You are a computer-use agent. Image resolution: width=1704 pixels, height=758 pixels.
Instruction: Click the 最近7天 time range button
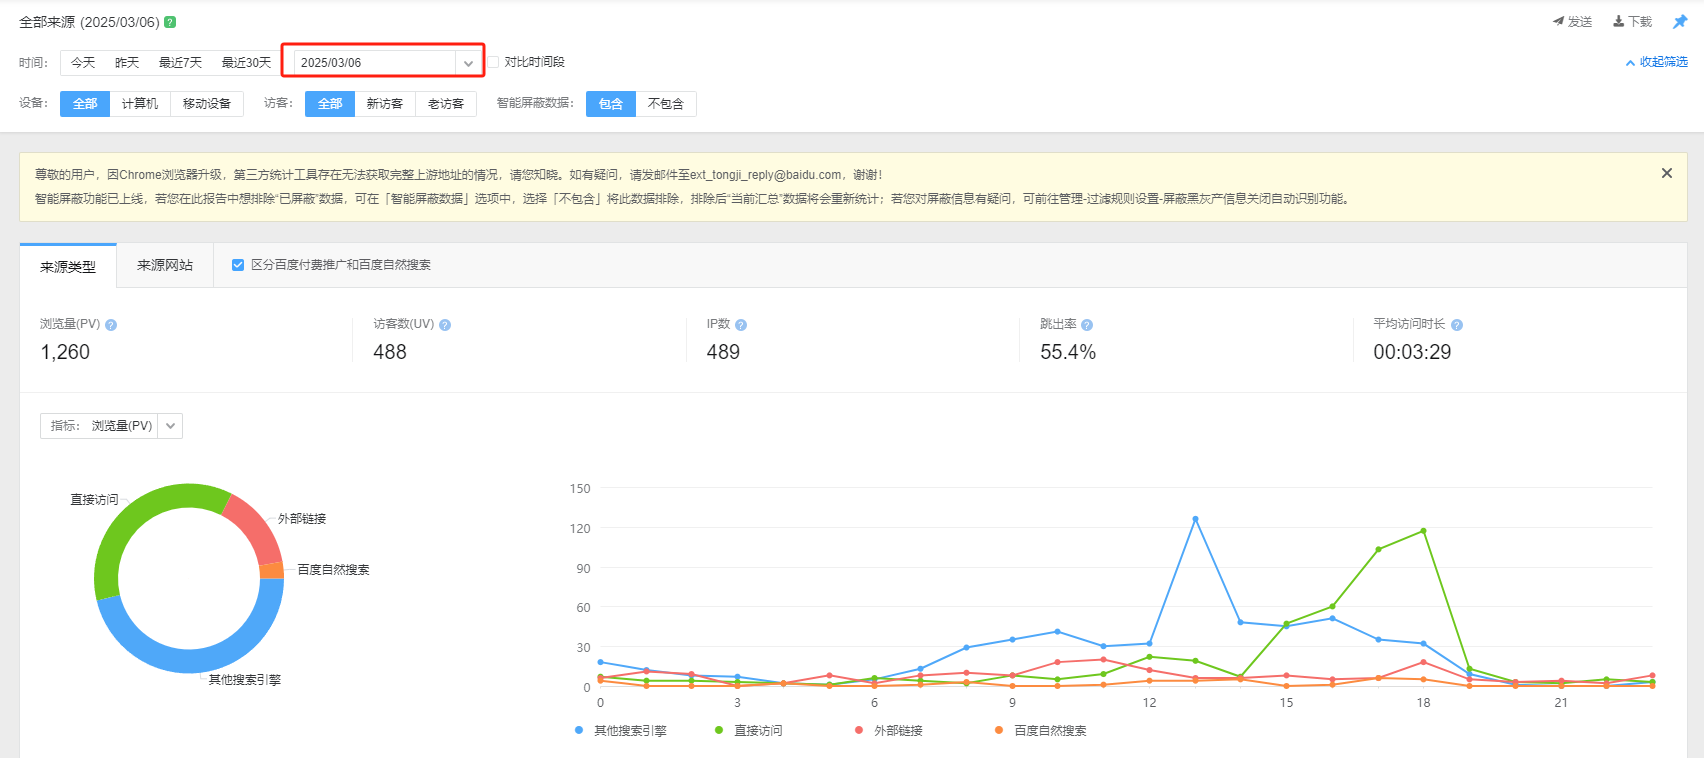180,63
